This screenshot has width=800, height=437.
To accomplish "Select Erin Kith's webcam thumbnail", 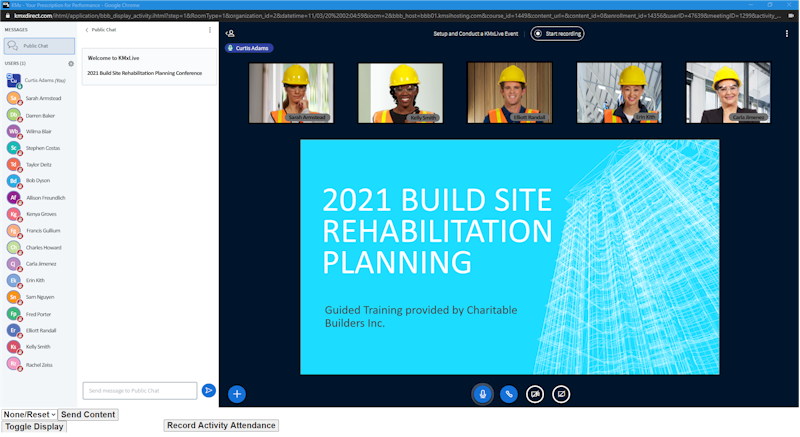I will [x=619, y=93].
